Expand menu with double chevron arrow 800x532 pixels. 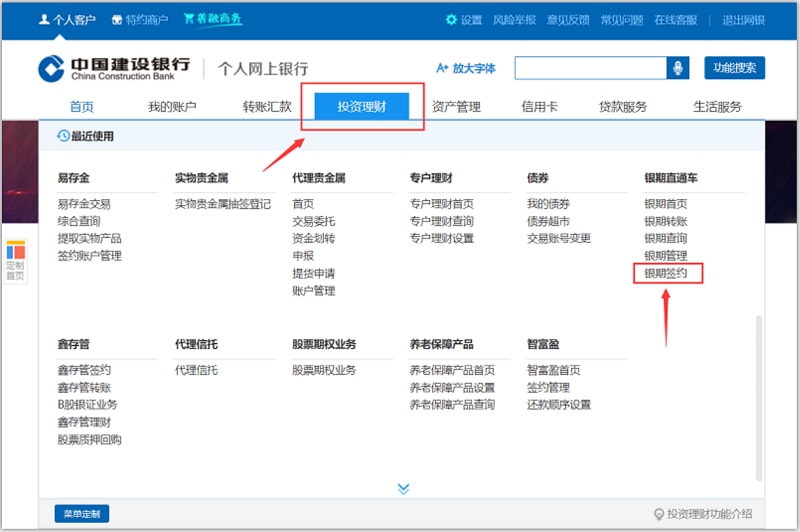403,488
